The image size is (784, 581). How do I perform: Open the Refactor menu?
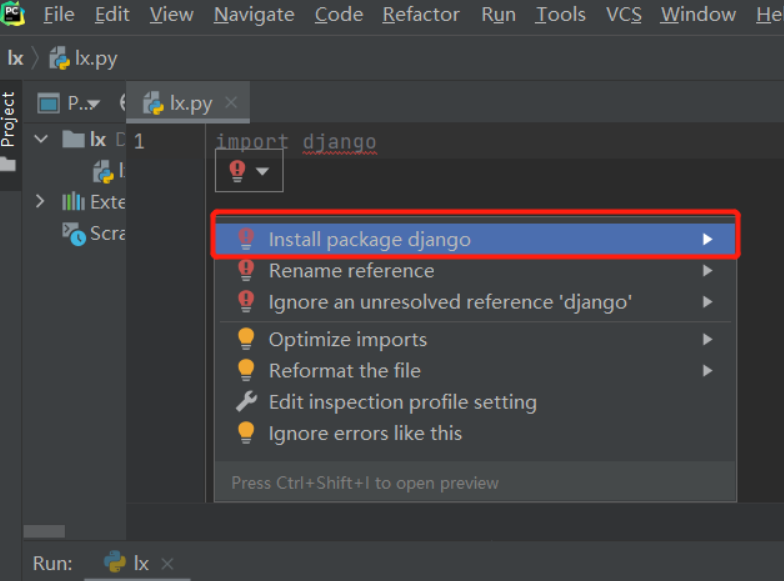coord(421,14)
